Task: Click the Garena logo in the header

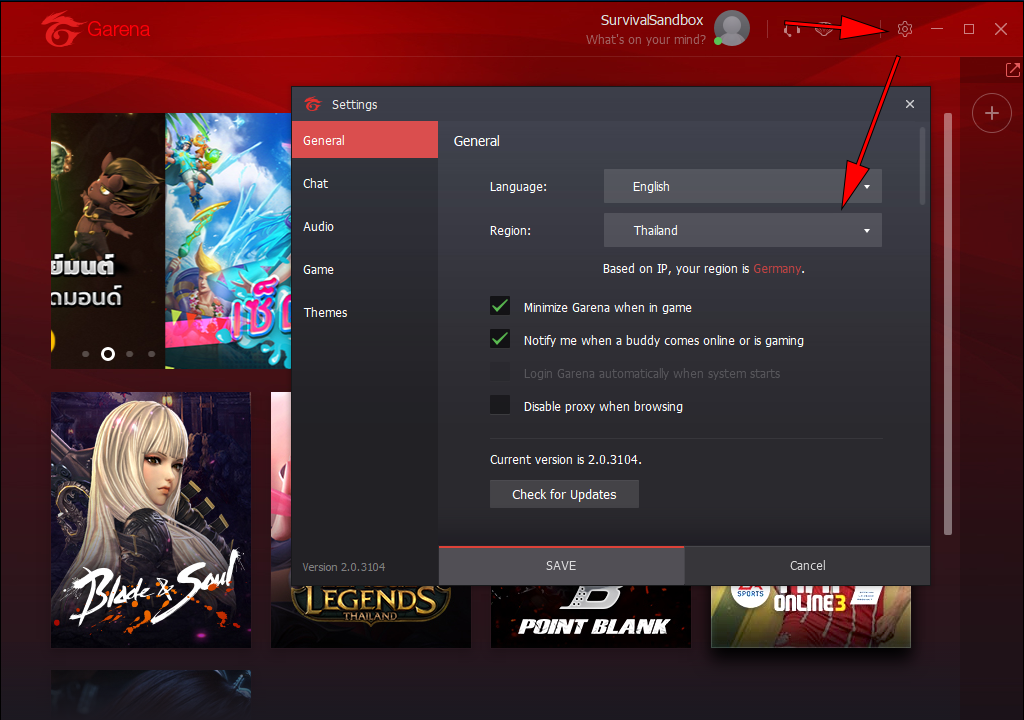Action: tap(95, 29)
